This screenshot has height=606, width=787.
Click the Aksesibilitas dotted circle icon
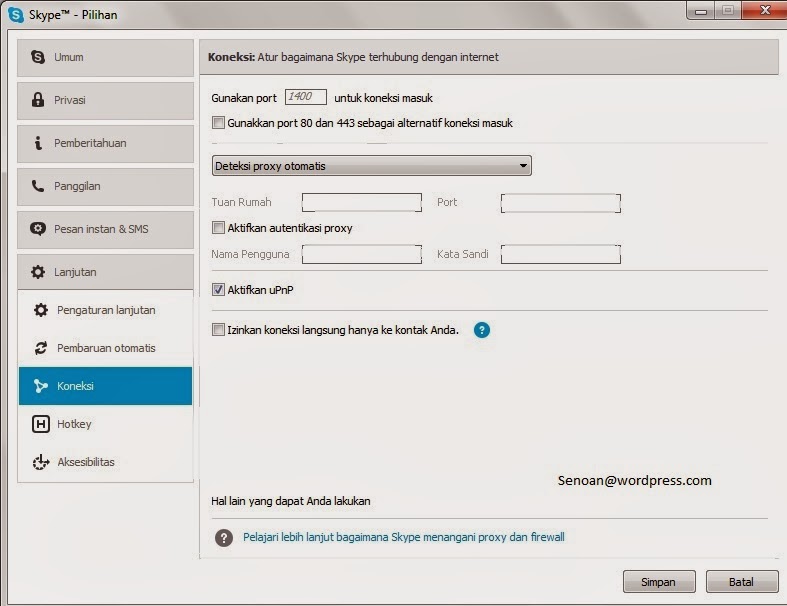click(41, 462)
